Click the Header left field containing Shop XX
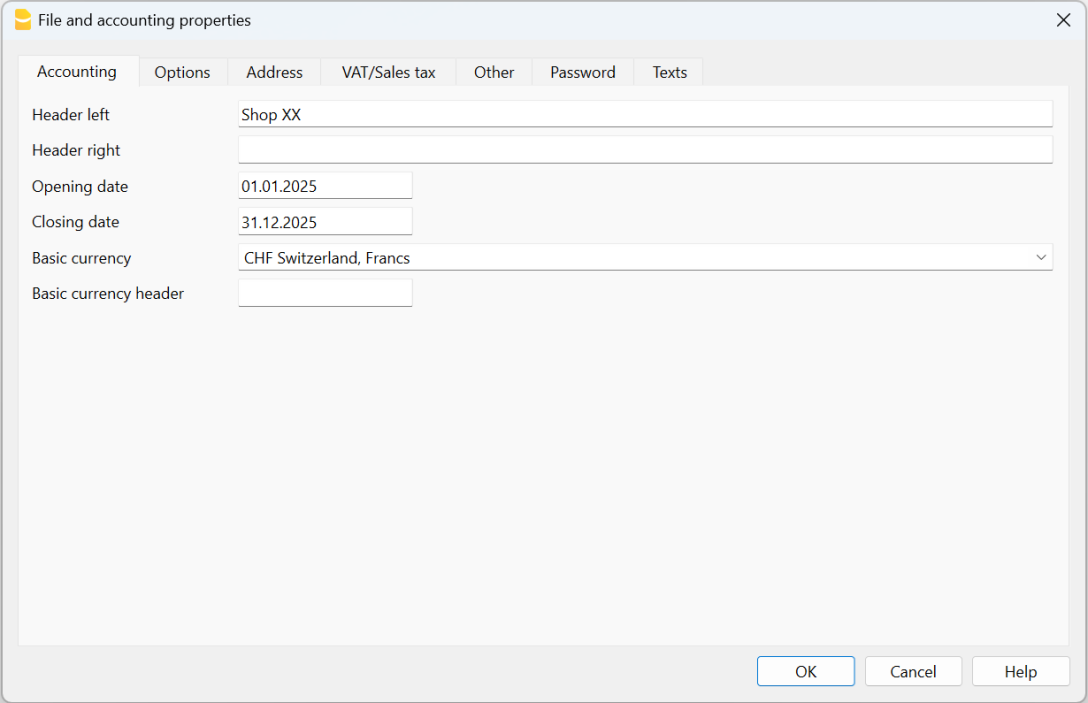 (x=645, y=115)
